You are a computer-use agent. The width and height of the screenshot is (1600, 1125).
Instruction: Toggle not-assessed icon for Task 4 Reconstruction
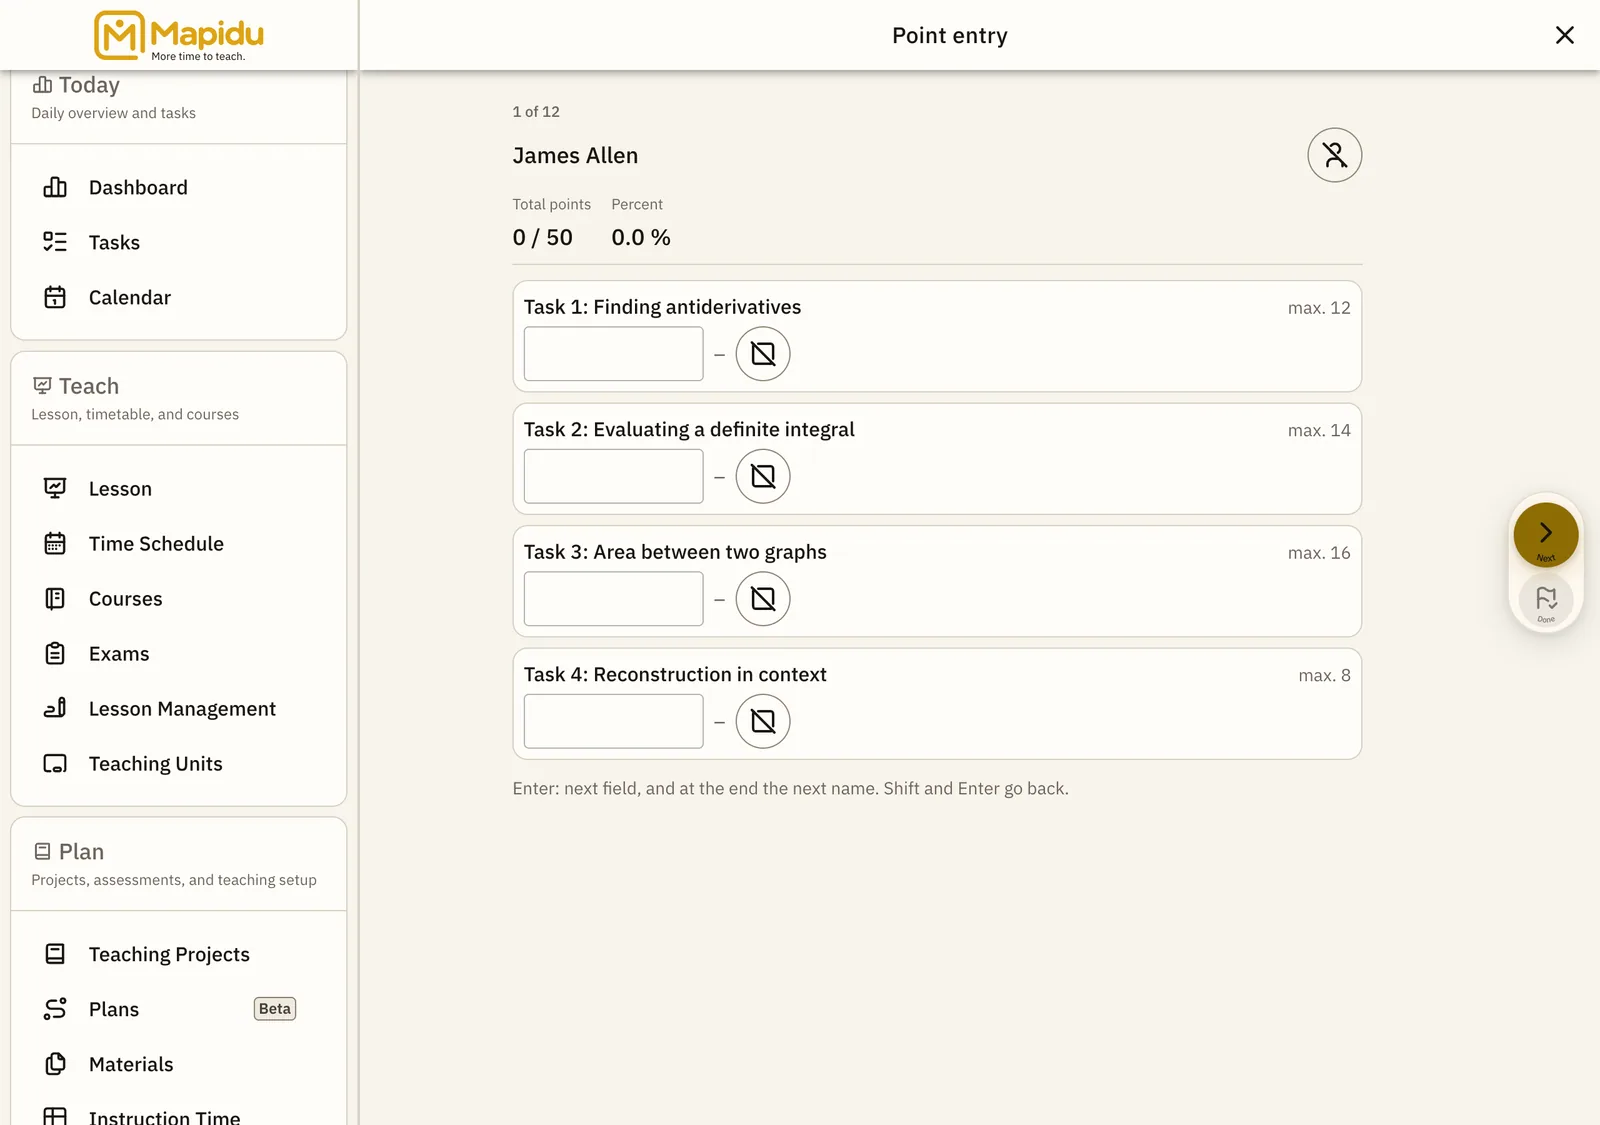[763, 721]
